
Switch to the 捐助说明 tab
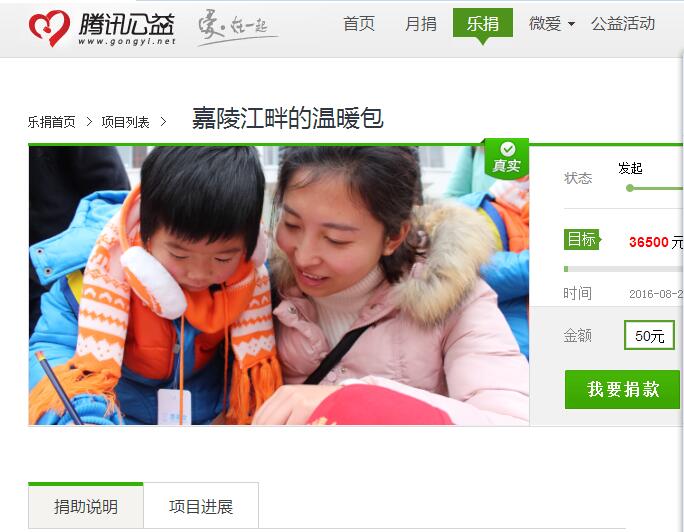click(86, 506)
